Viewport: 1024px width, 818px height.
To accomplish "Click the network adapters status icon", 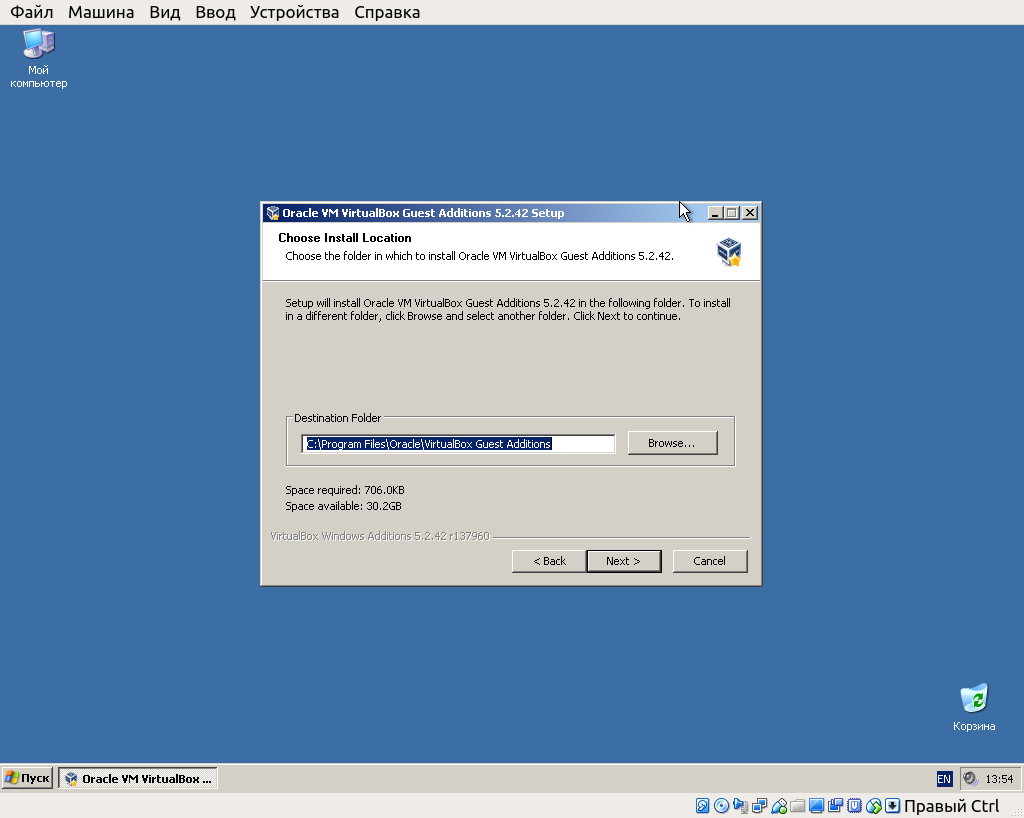I will pyautogui.click(x=760, y=806).
